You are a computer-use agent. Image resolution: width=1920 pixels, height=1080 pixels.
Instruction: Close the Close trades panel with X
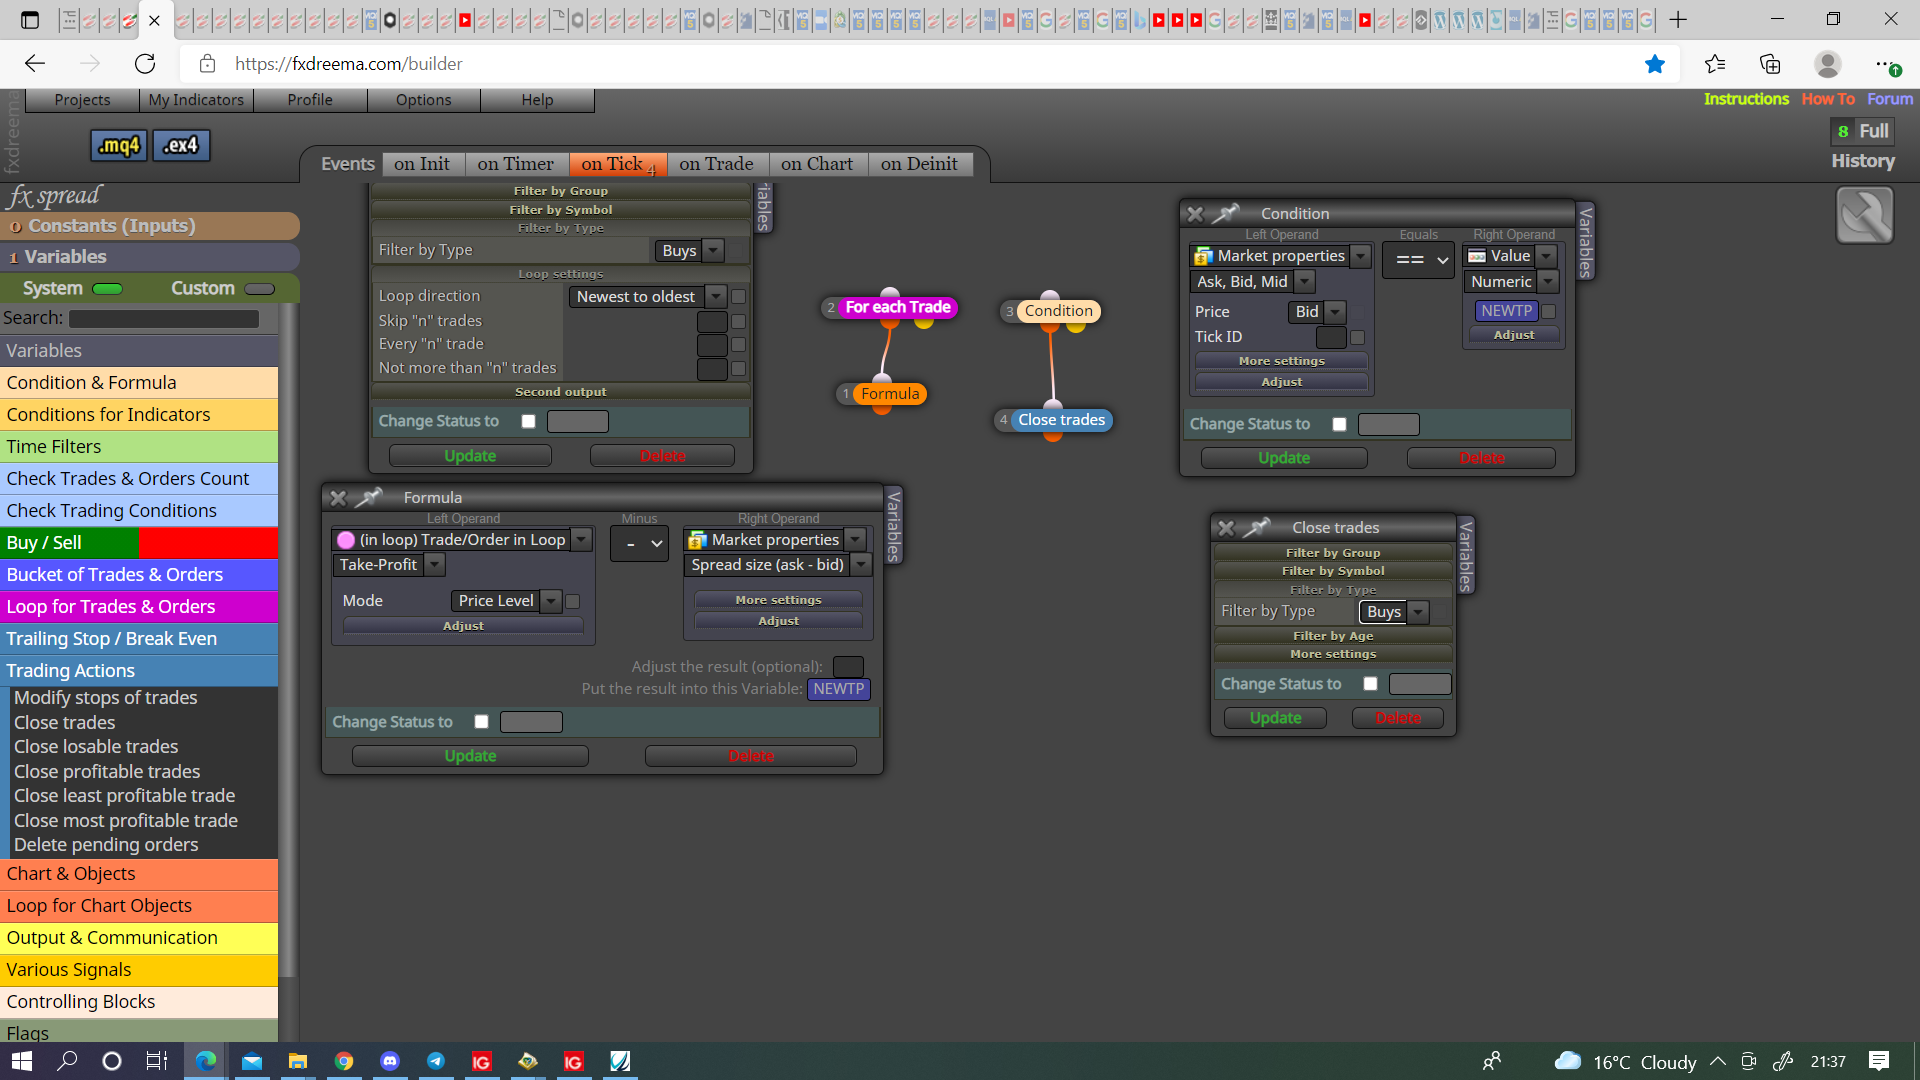(1226, 527)
